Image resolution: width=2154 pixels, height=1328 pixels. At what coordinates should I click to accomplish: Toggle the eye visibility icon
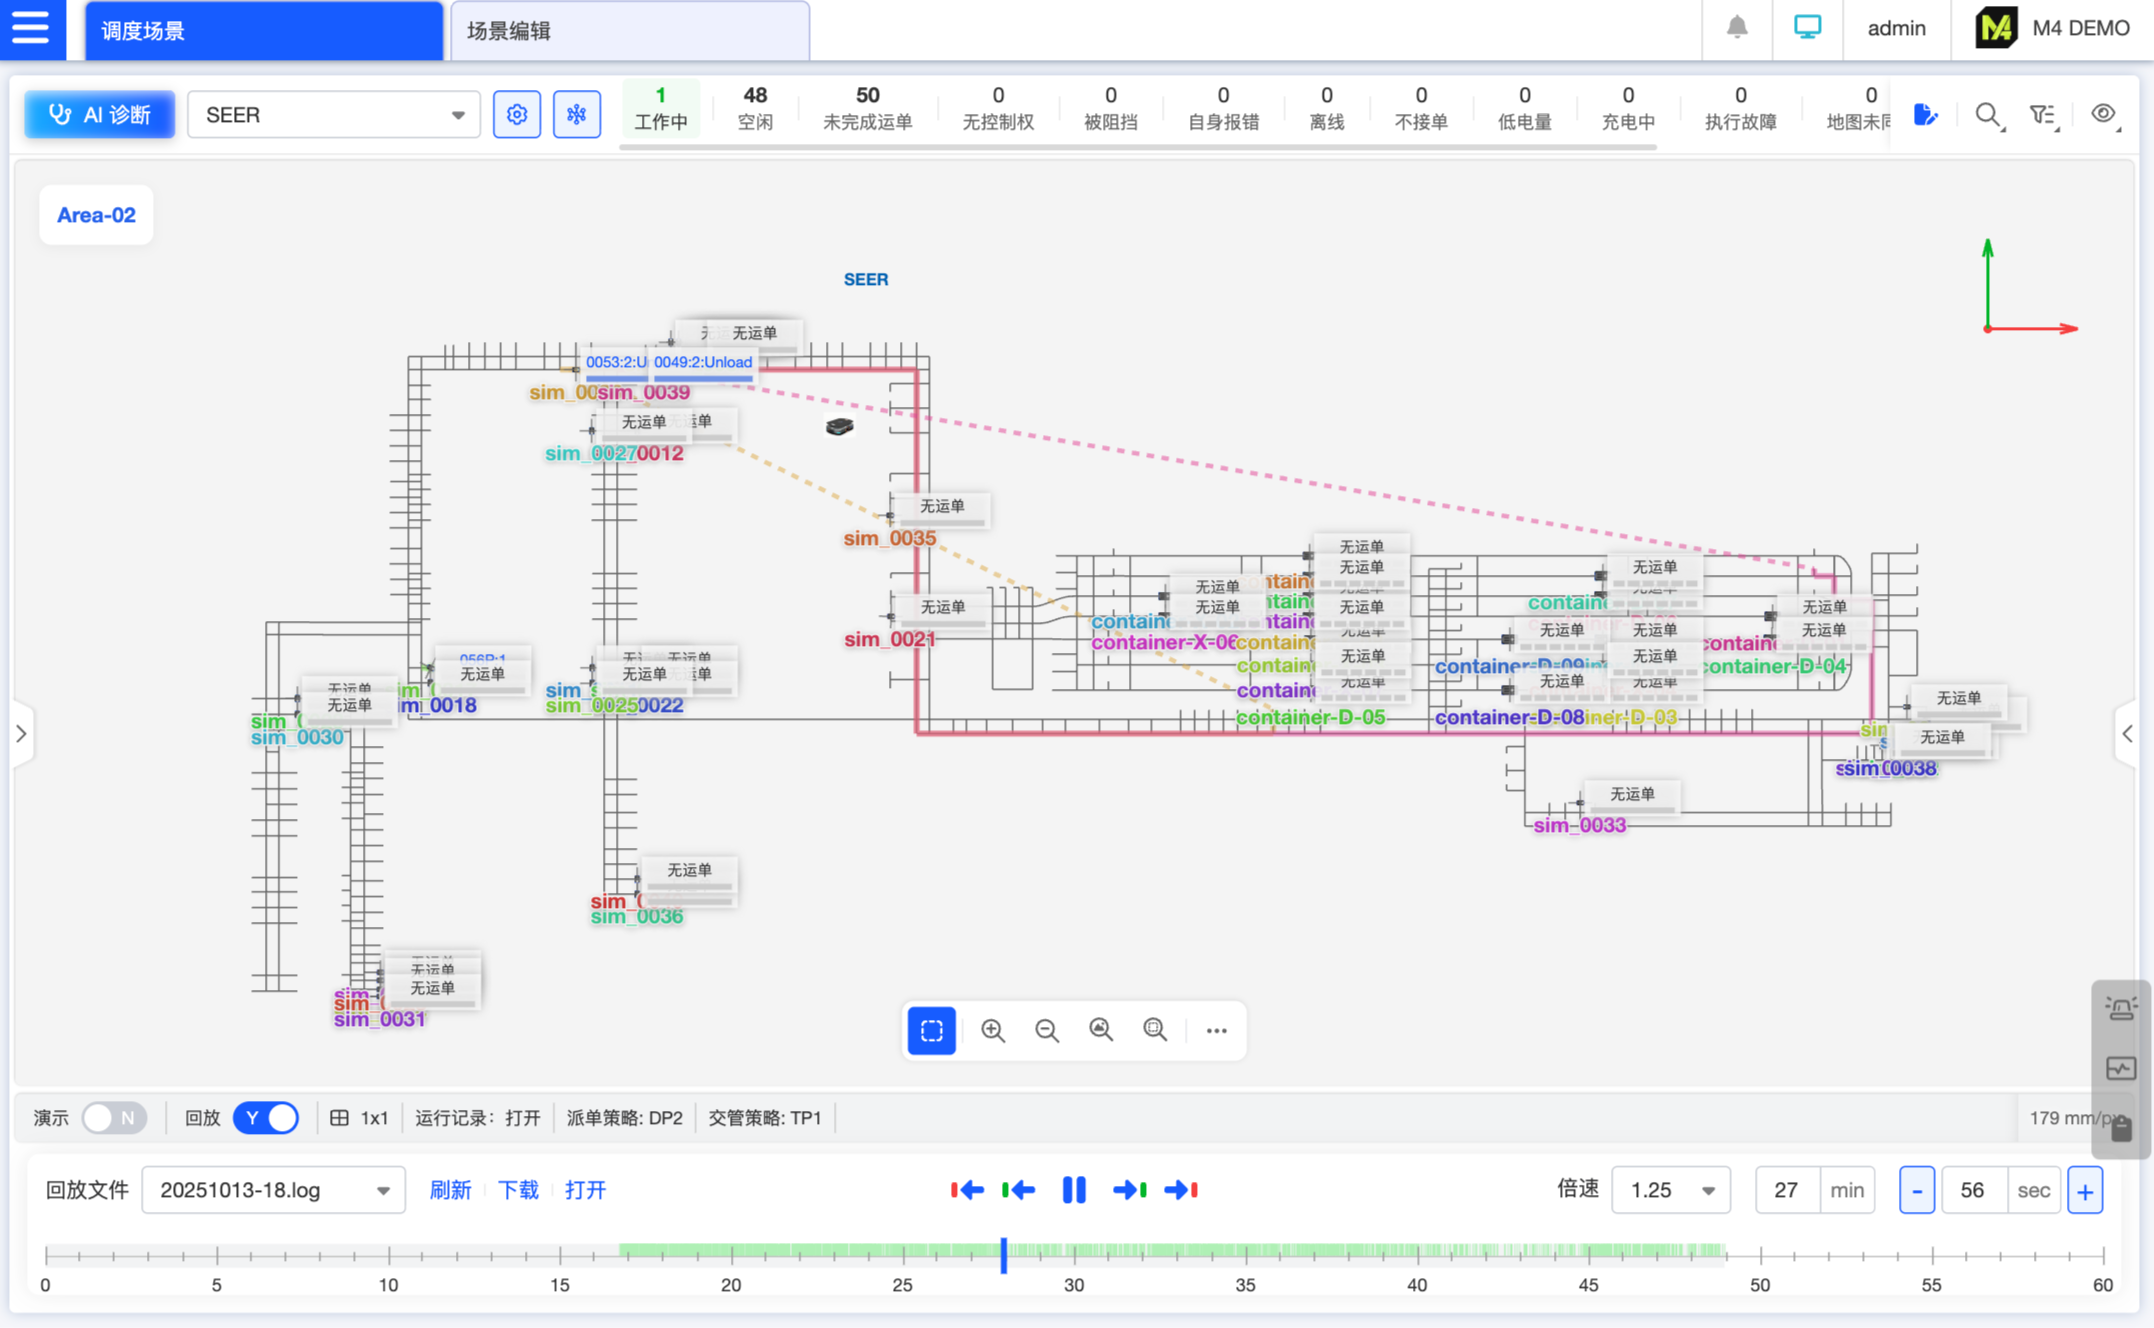(2103, 114)
